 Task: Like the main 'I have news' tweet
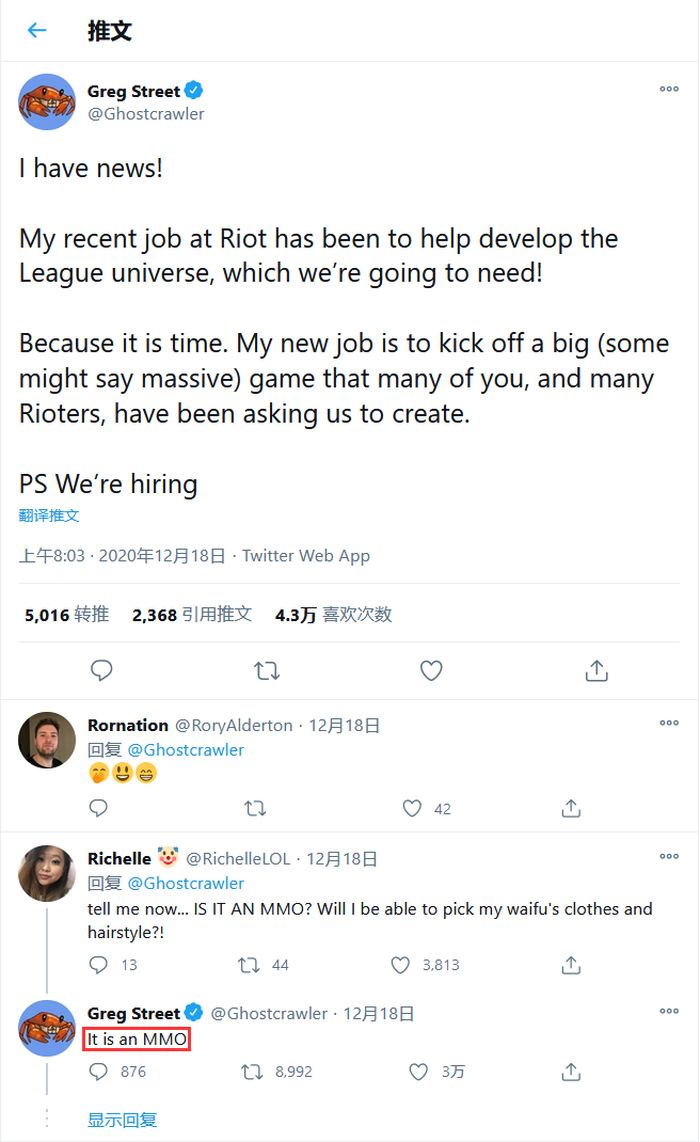pos(431,671)
